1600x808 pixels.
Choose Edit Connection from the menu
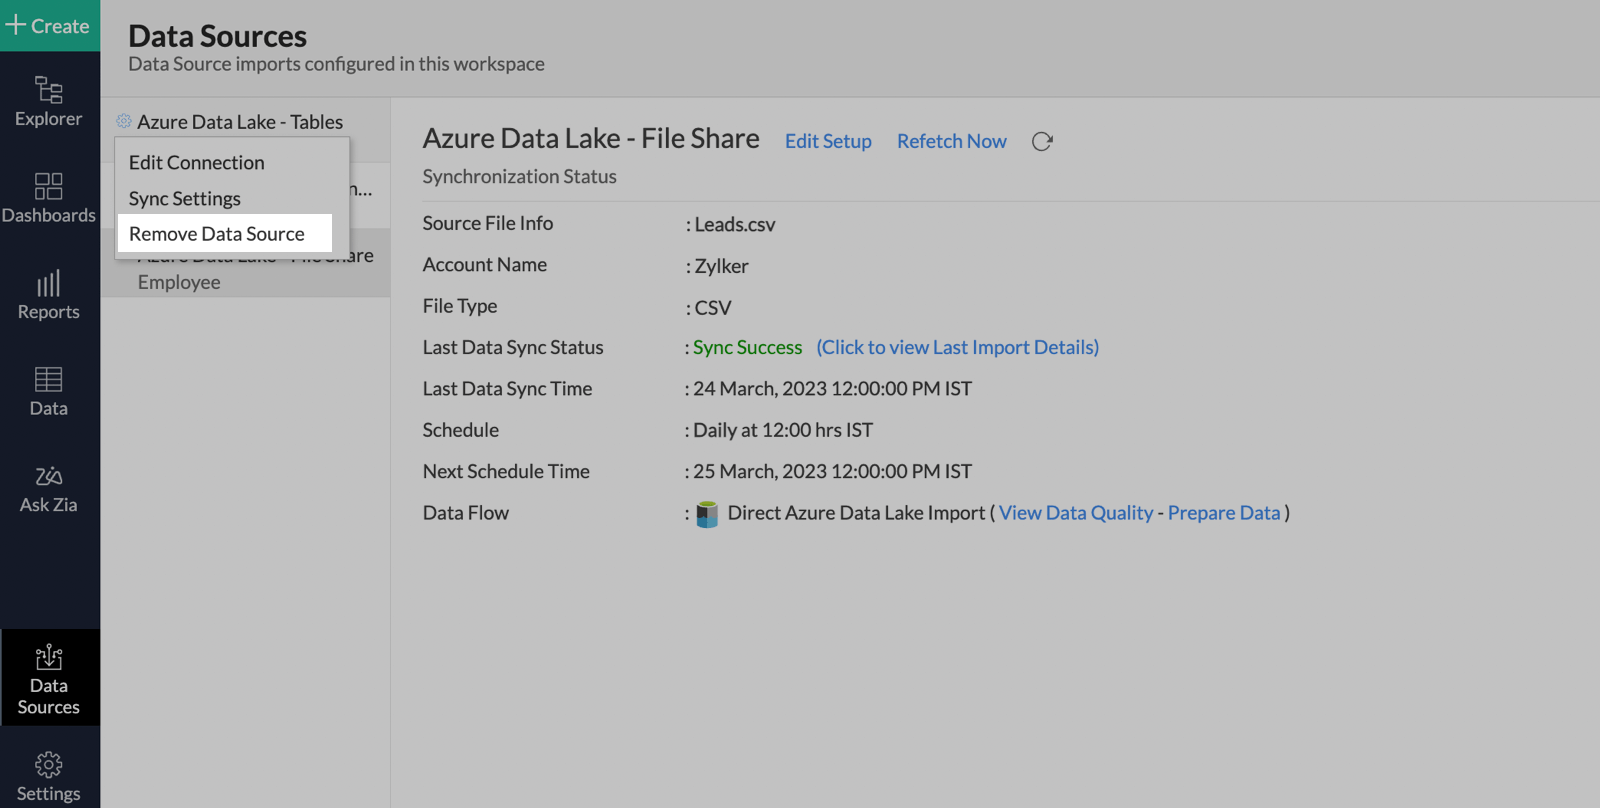click(x=197, y=162)
